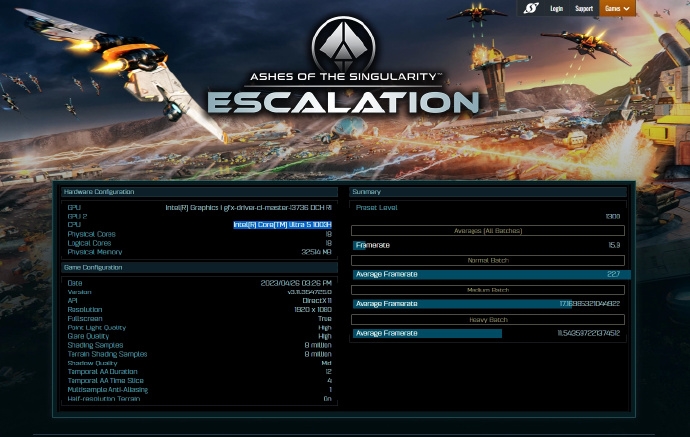Select the Game Configuration section header
The image size is (690, 437).
(94, 268)
